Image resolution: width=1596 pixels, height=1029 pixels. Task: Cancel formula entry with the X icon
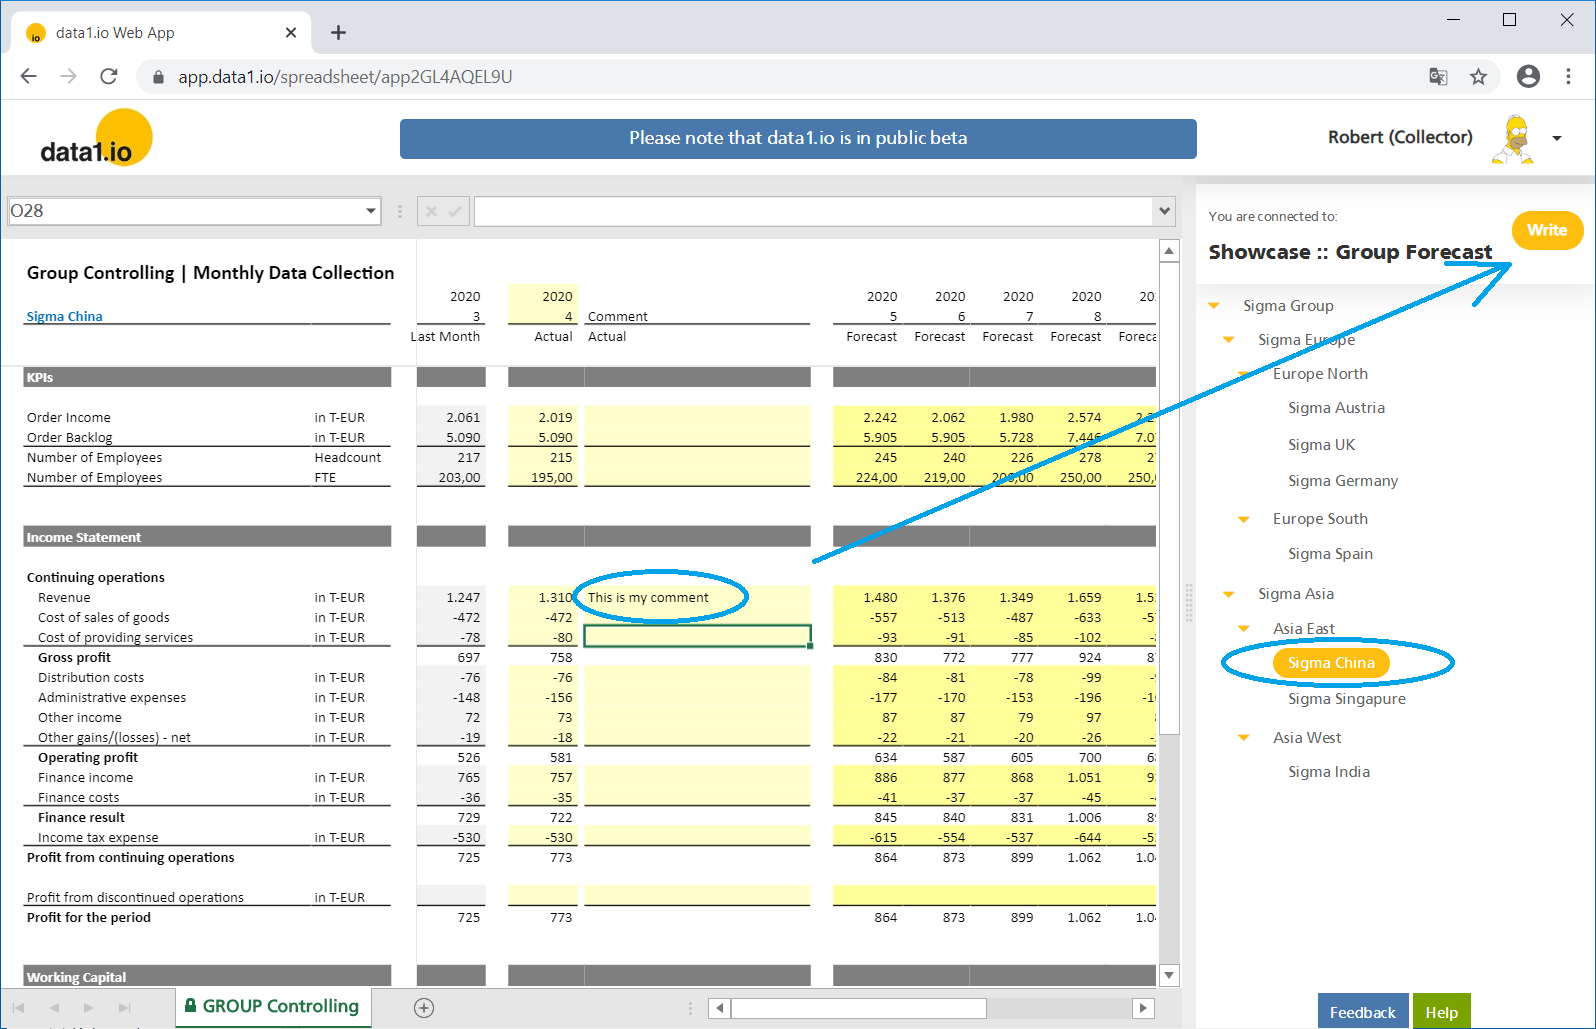[x=431, y=211]
